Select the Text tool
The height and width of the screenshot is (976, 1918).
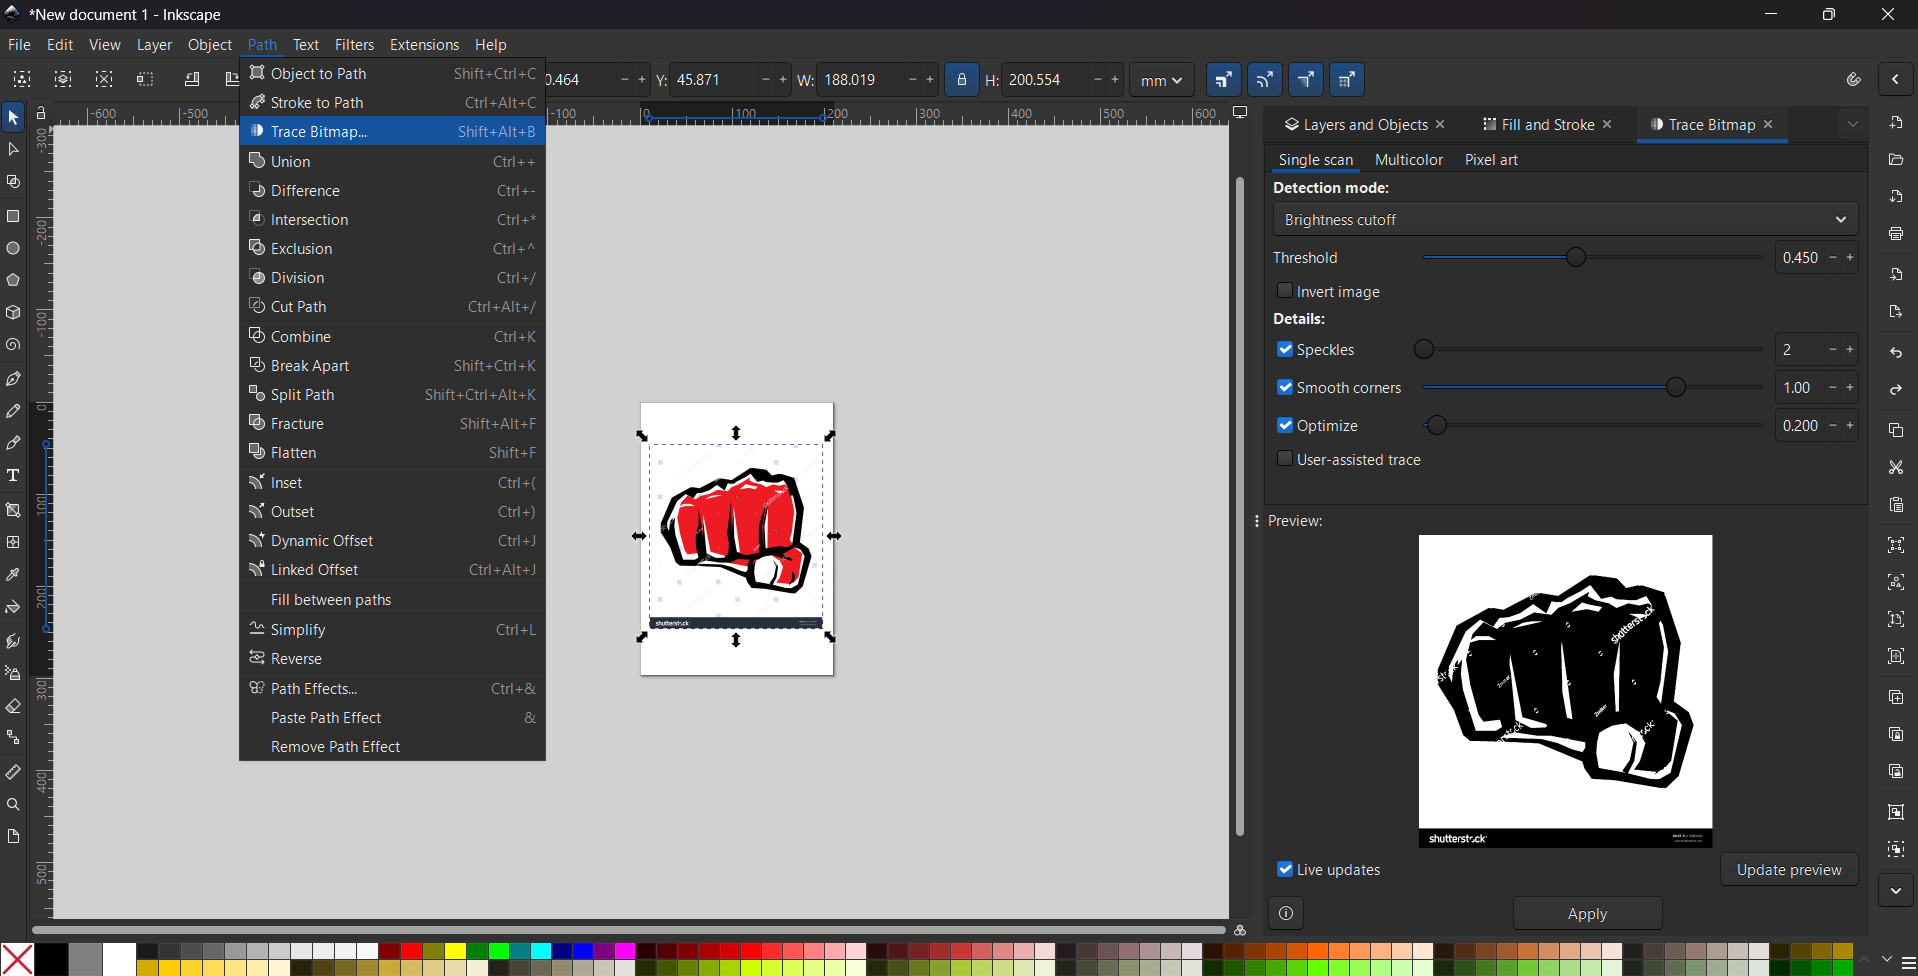click(13, 475)
